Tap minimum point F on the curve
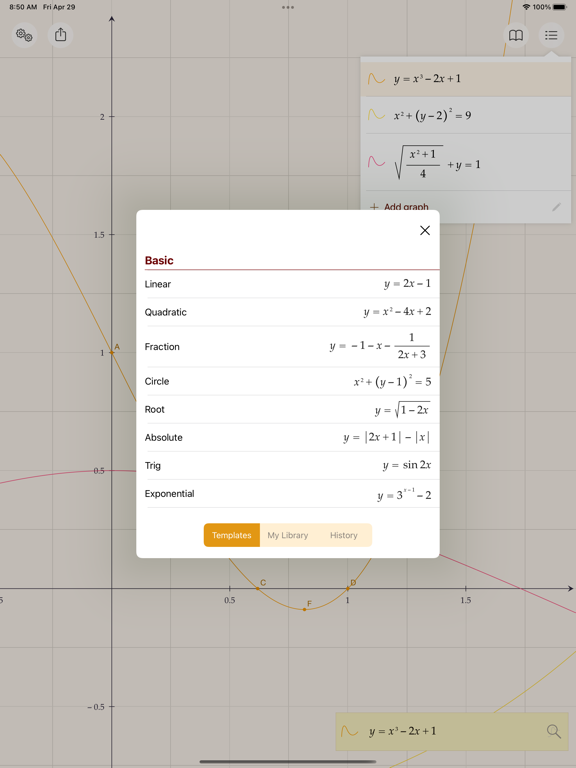This screenshot has width=576, height=768. coord(305,609)
